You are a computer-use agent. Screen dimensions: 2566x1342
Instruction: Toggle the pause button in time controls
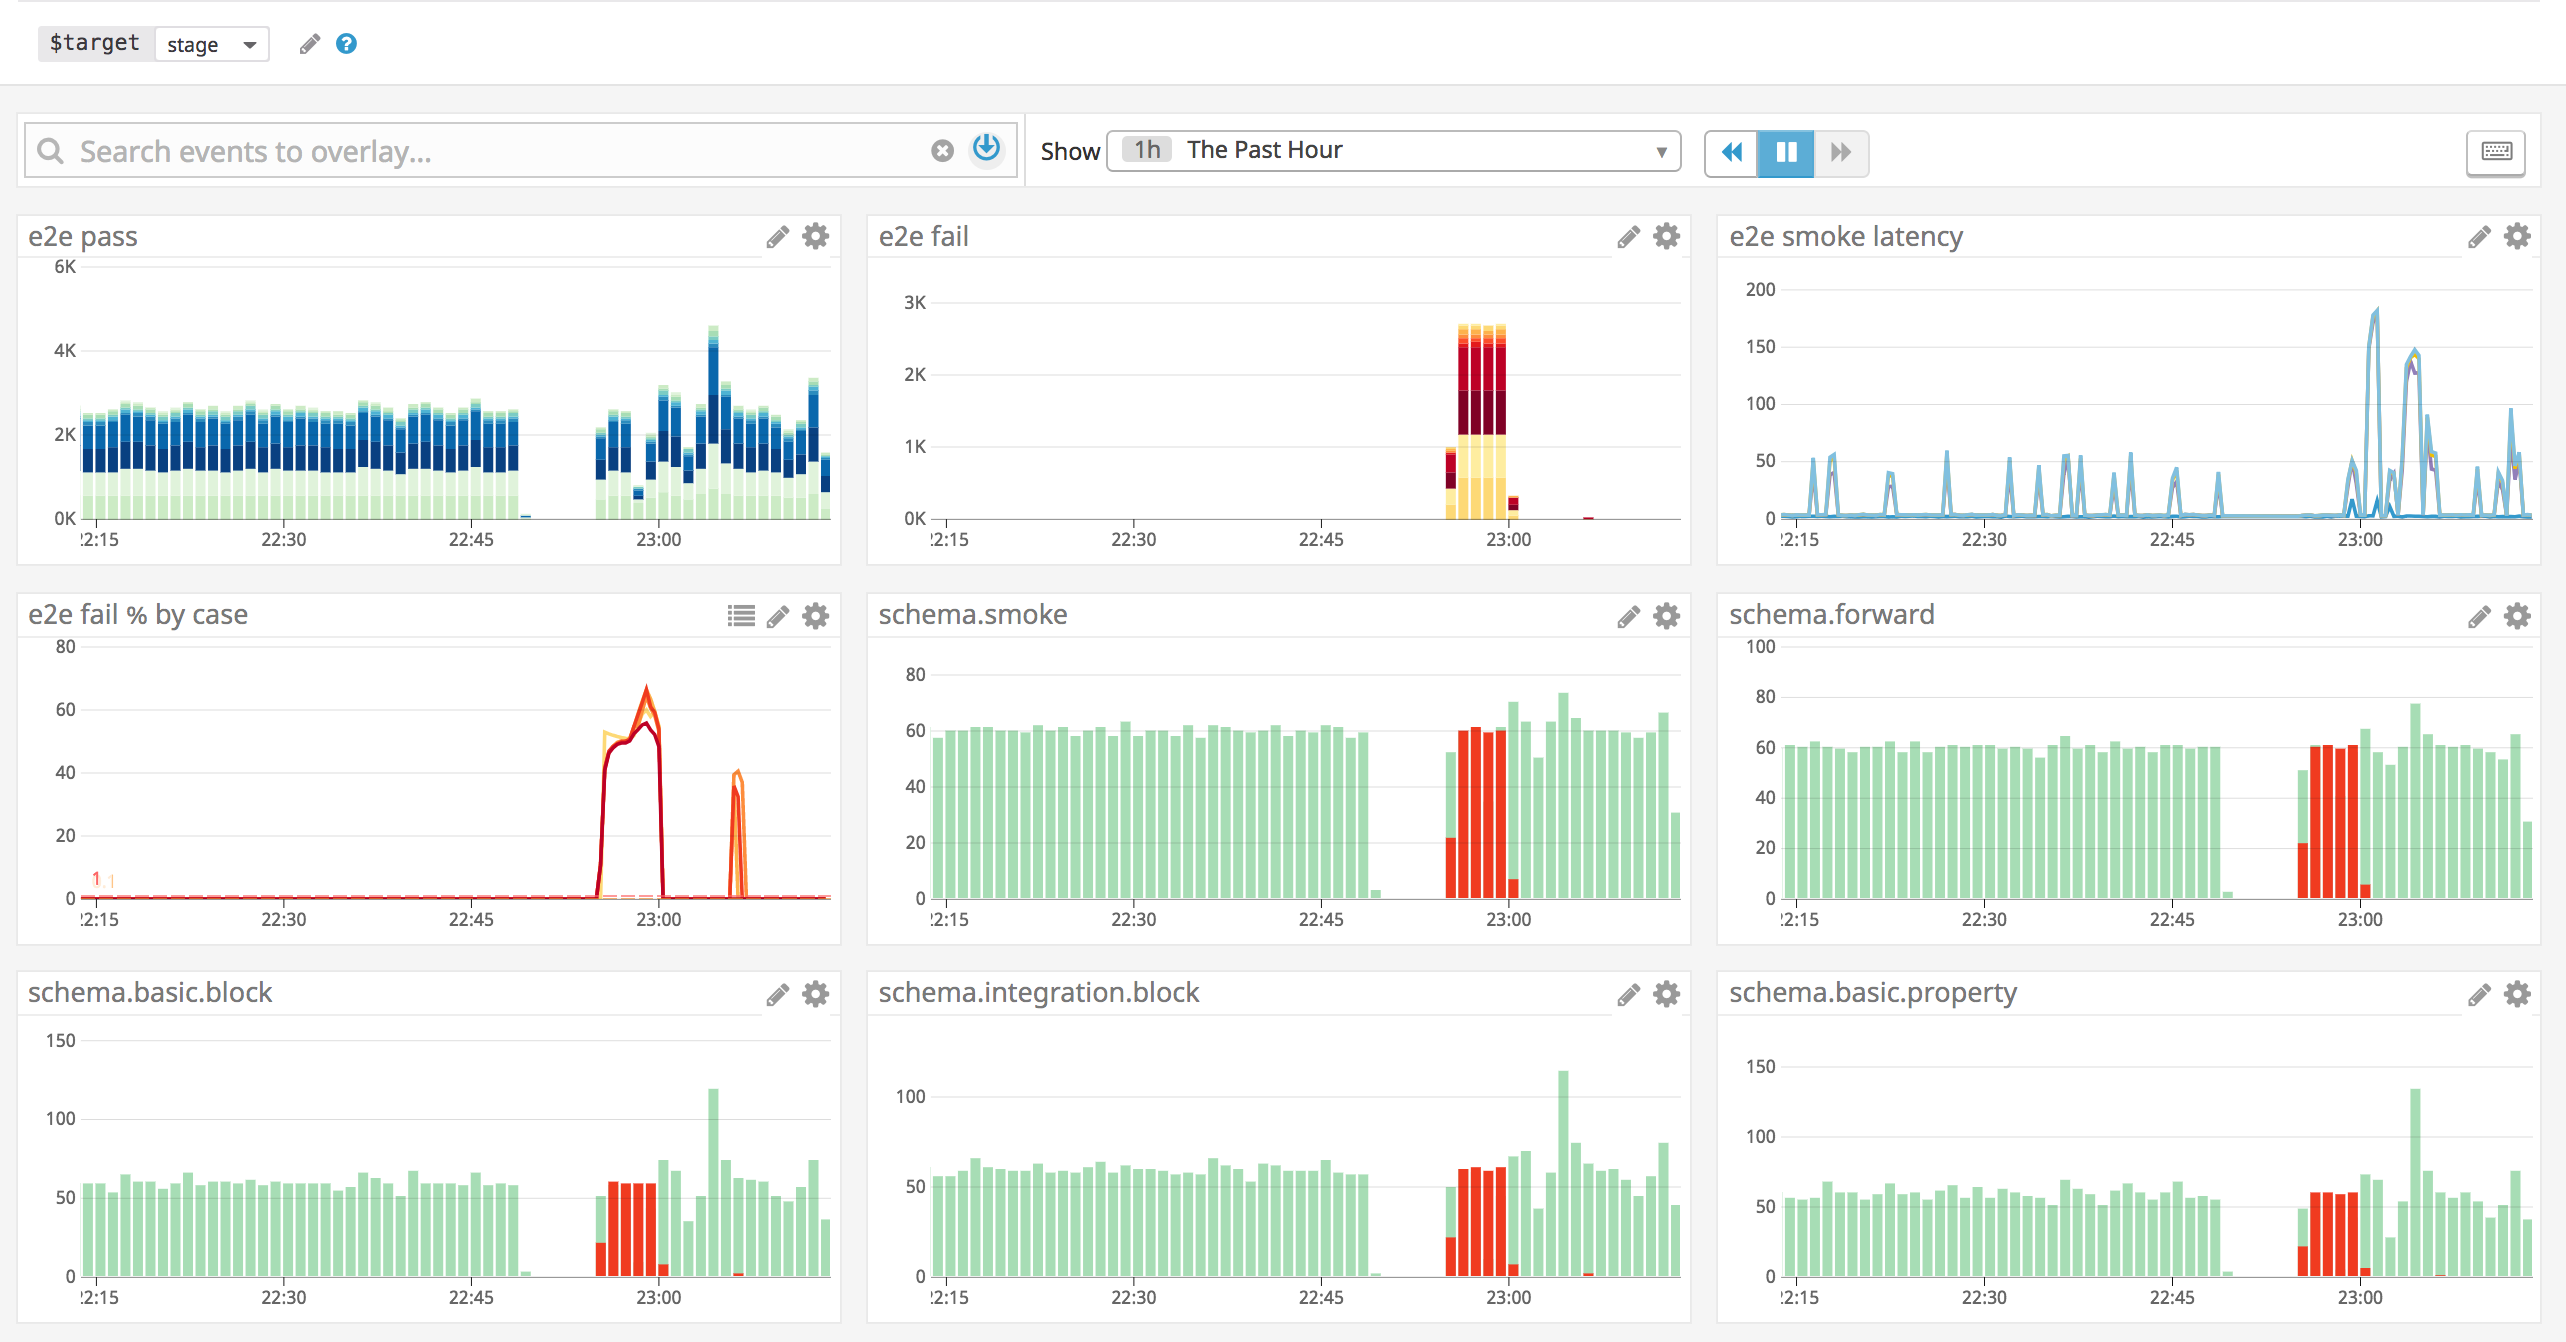point(1786,152)
